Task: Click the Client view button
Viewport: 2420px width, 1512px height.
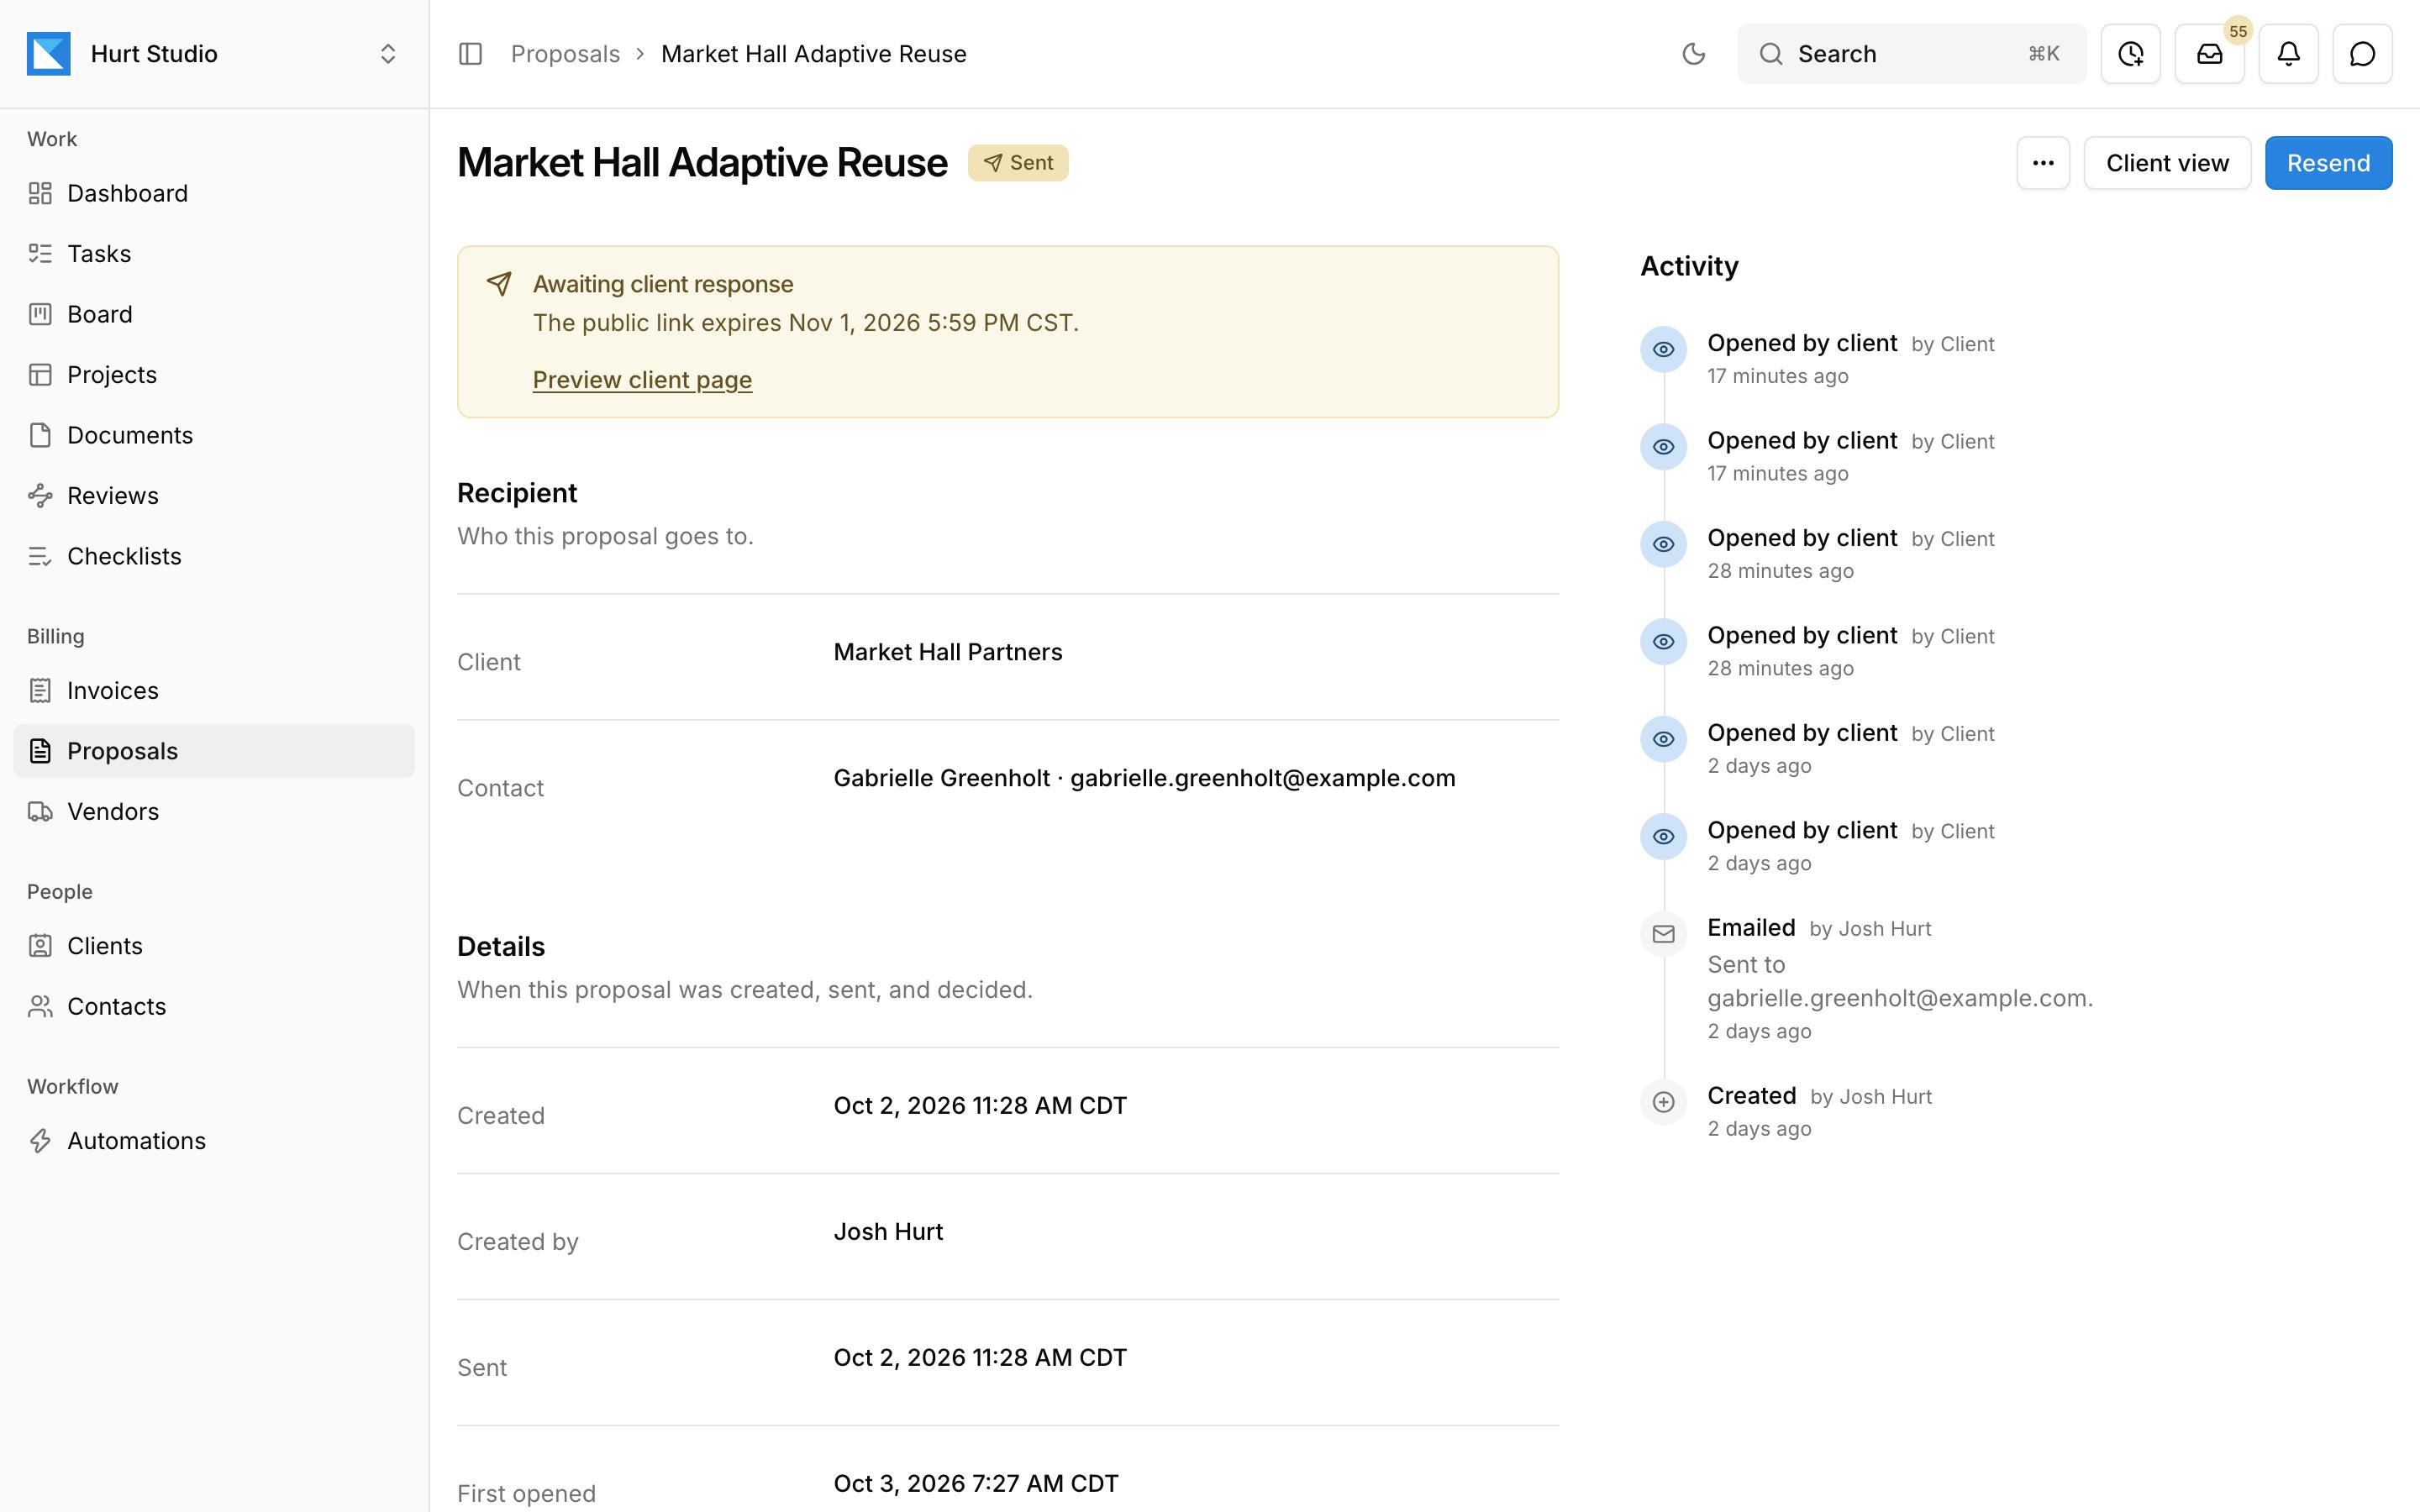Action: point(2167,163)
